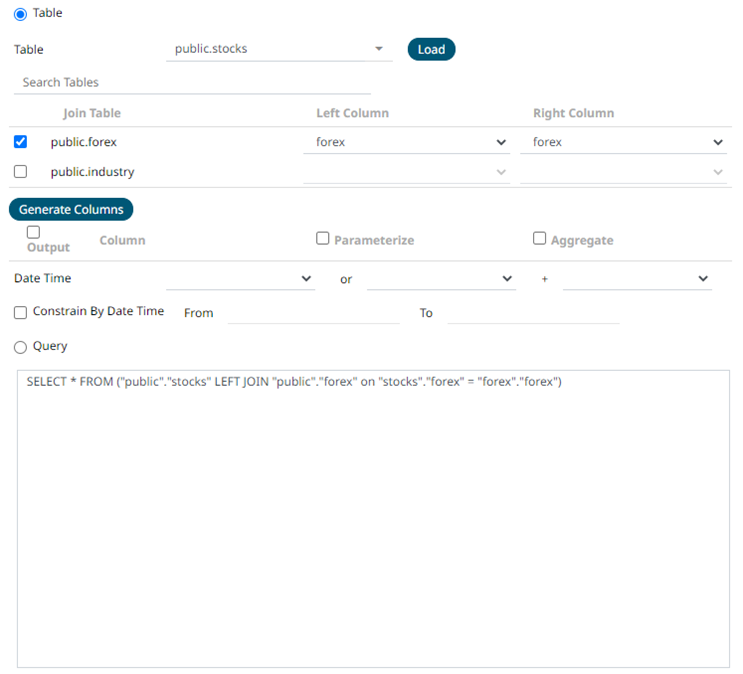Select the Query radio button
The image size is (743, 674).
click(21, 347)
